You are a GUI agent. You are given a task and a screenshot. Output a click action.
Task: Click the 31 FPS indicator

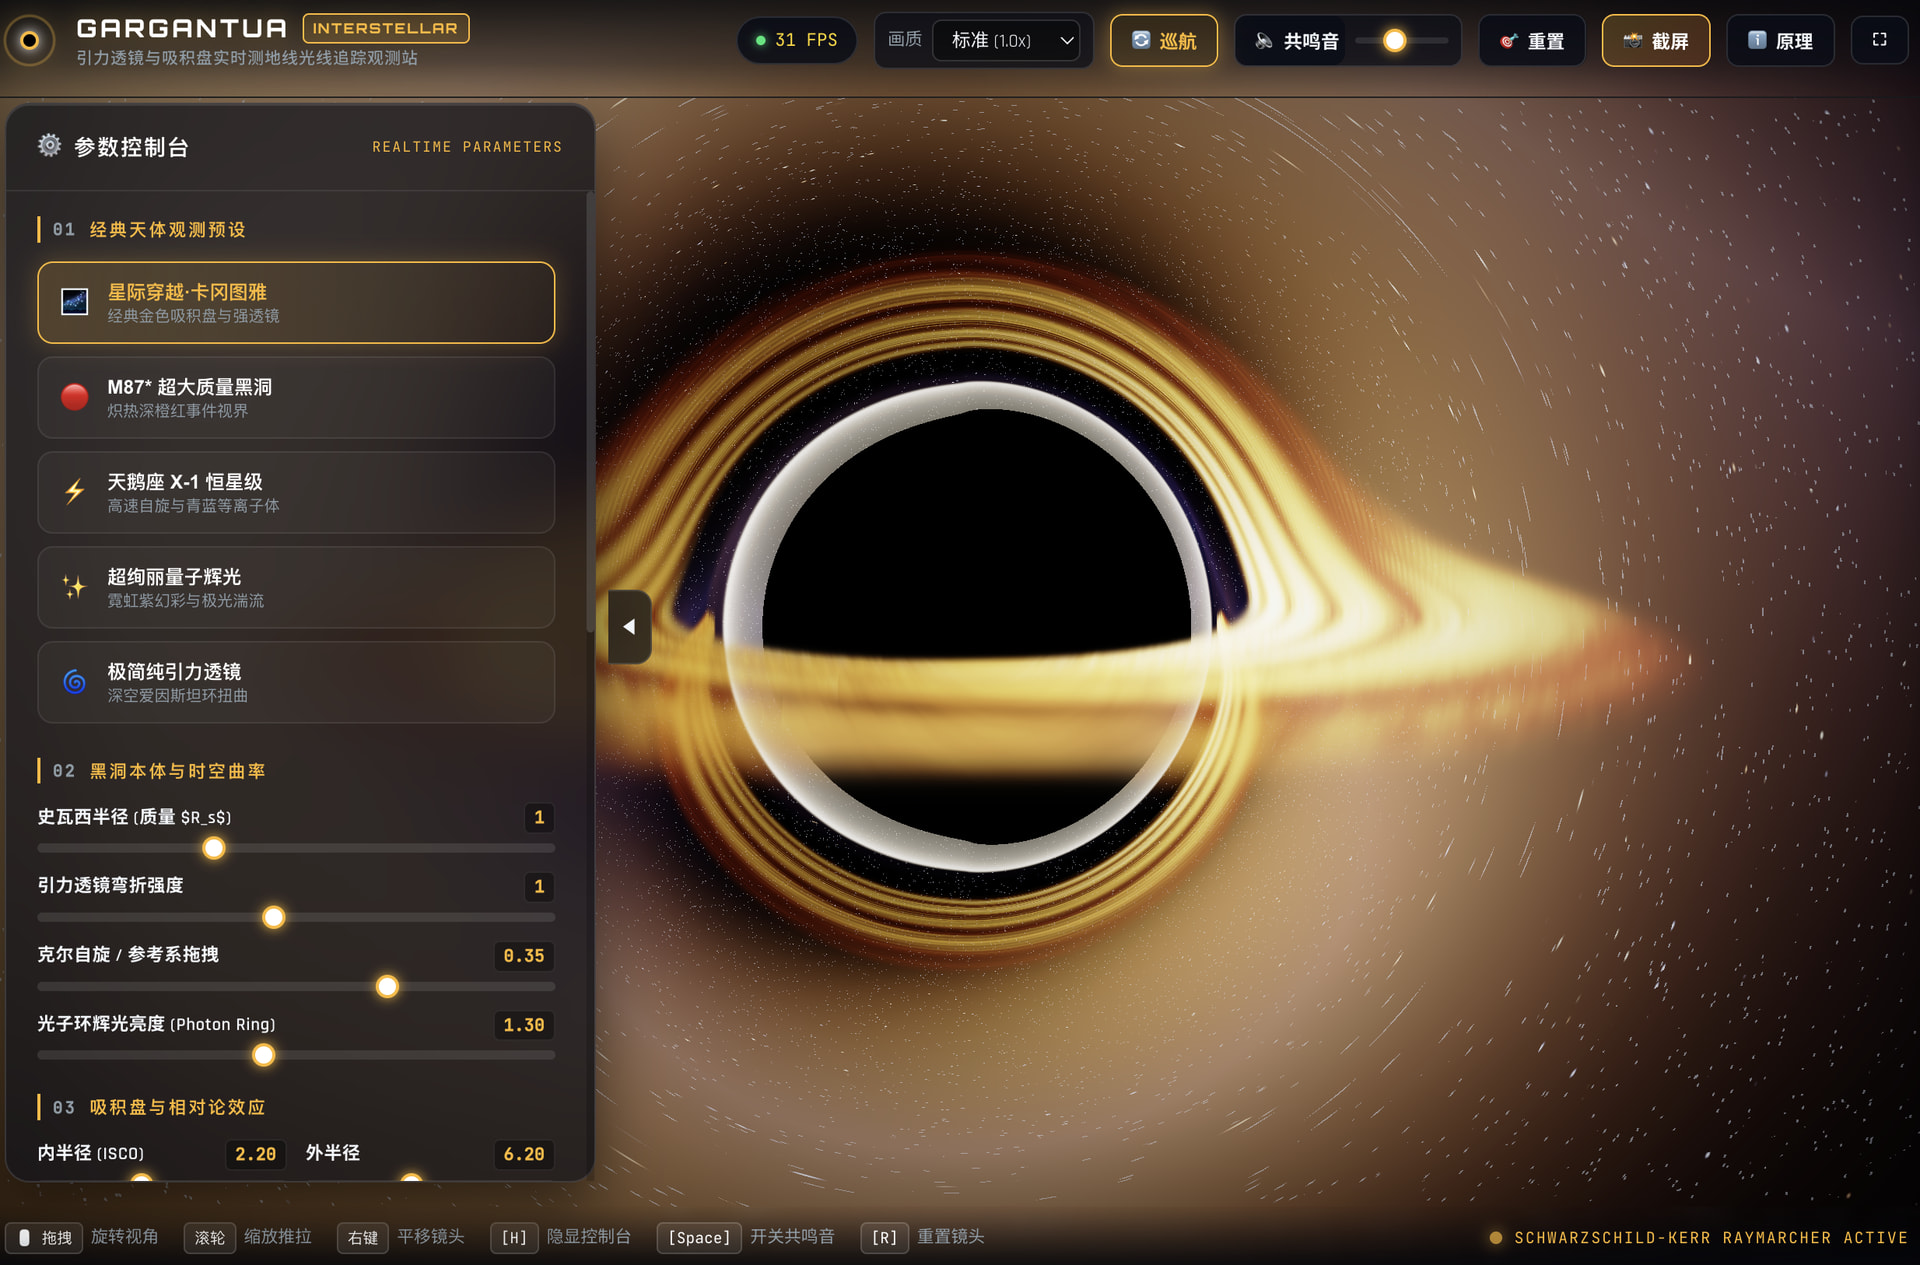[796, 40]
